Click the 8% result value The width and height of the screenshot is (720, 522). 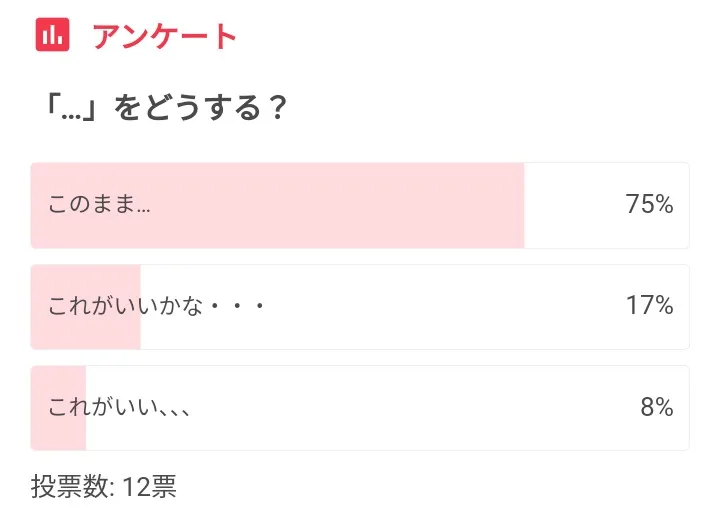[656, 408]
